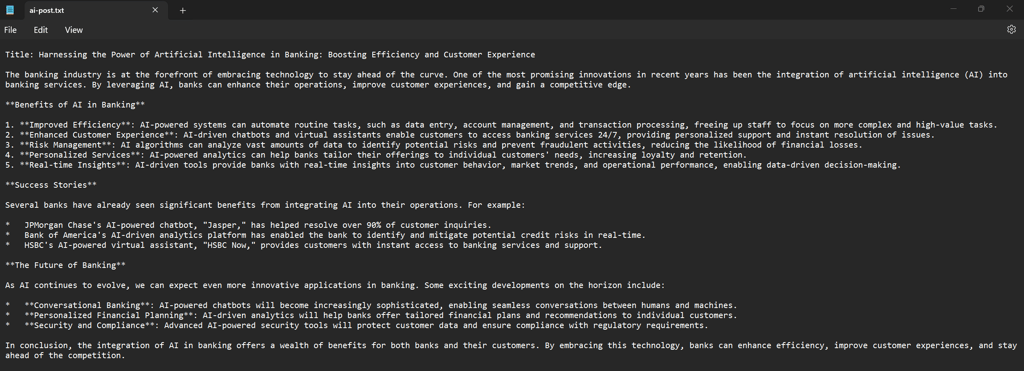The height and width of the screenshot is (371, 1024).
Task: Place cursor on the JPMorgan Chase bullet
Action: point(248,225)
